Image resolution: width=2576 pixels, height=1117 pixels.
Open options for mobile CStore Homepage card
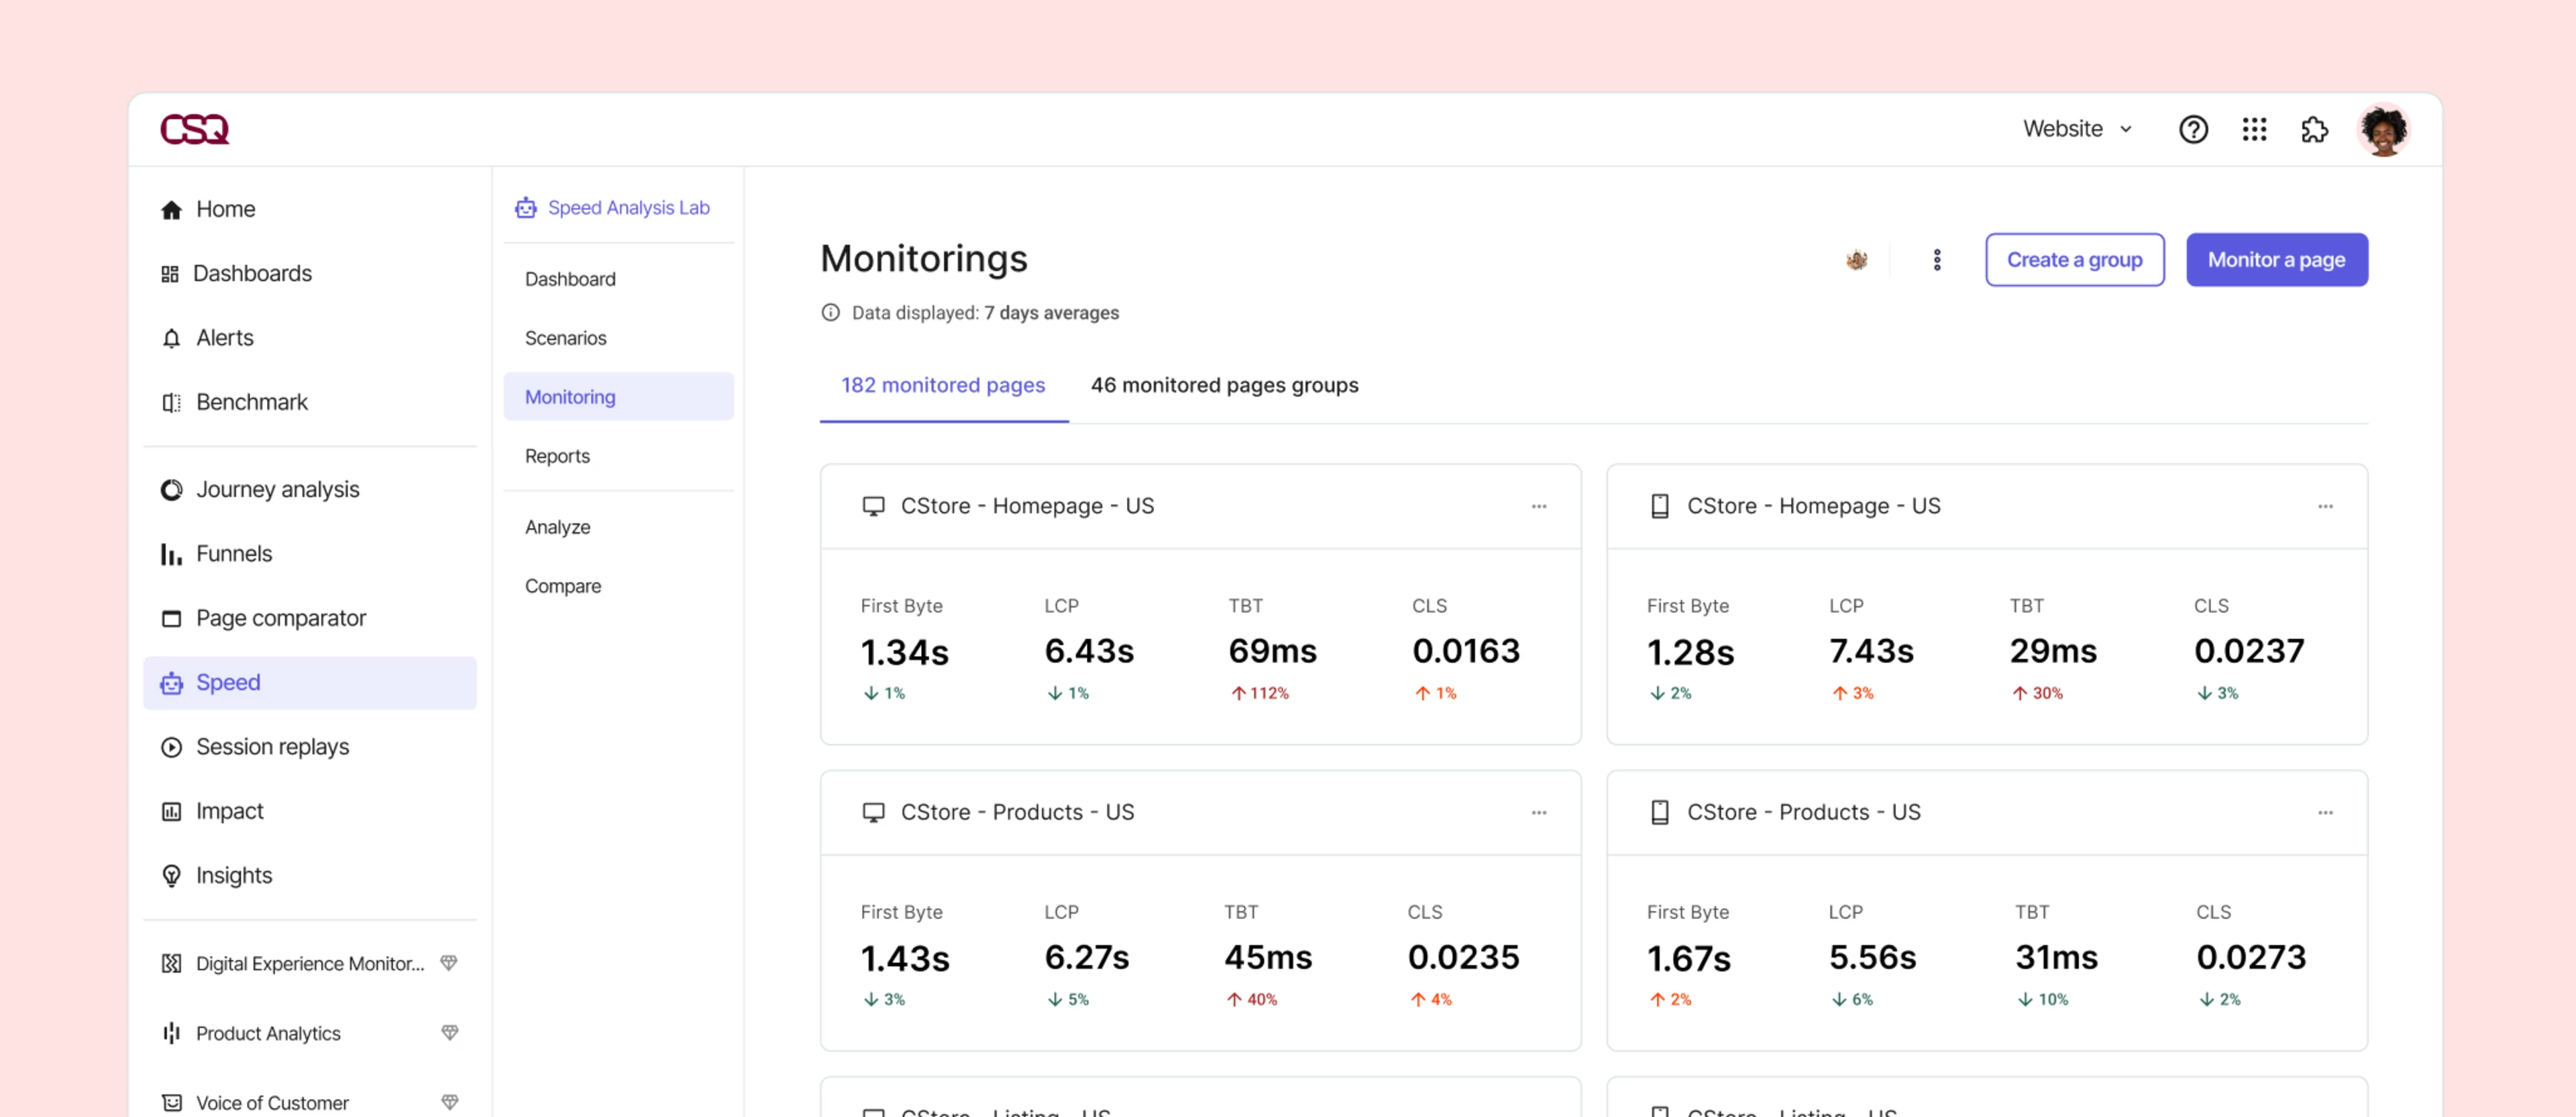(x=2324, y=506)
